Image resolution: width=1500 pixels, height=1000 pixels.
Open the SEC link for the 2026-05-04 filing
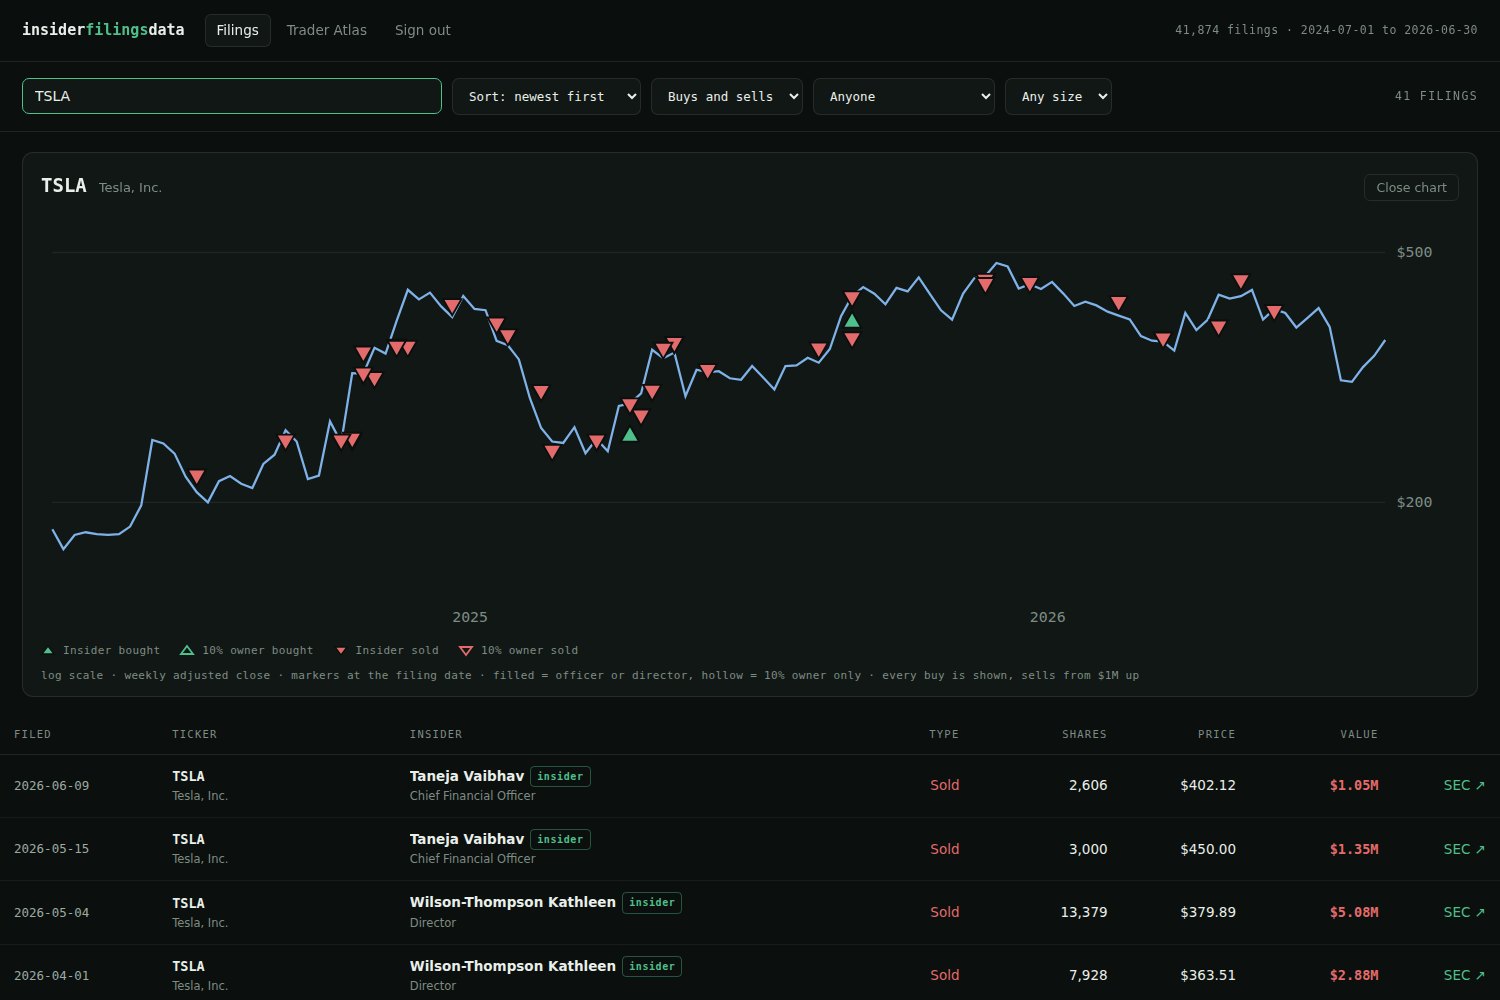pos(1464,912)
